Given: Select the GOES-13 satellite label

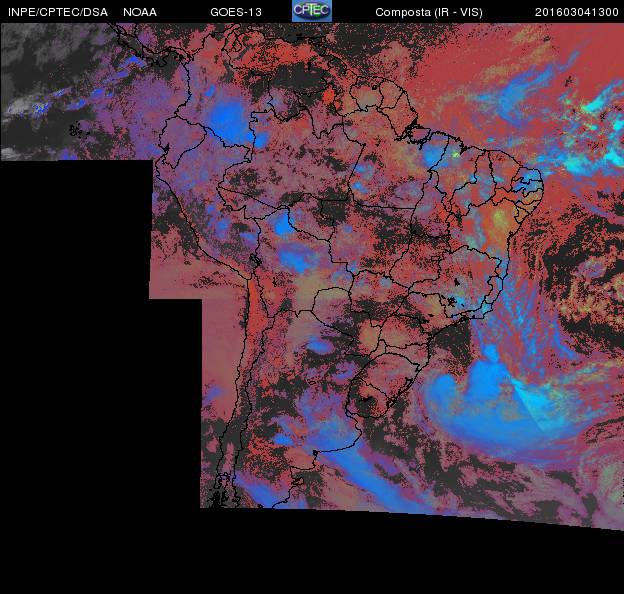Looking at the screenshot, I should pyautogui.click(x=236, y=12).
